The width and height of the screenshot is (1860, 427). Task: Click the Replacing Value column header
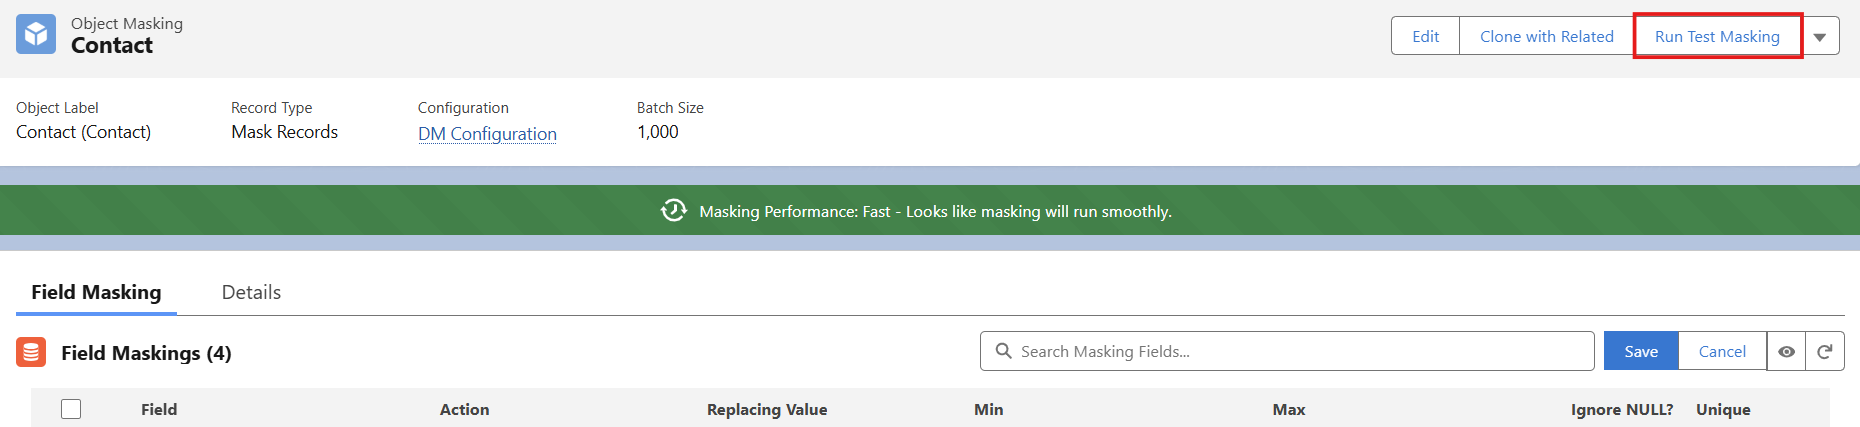pyautogui.click(x=766, y=409)
